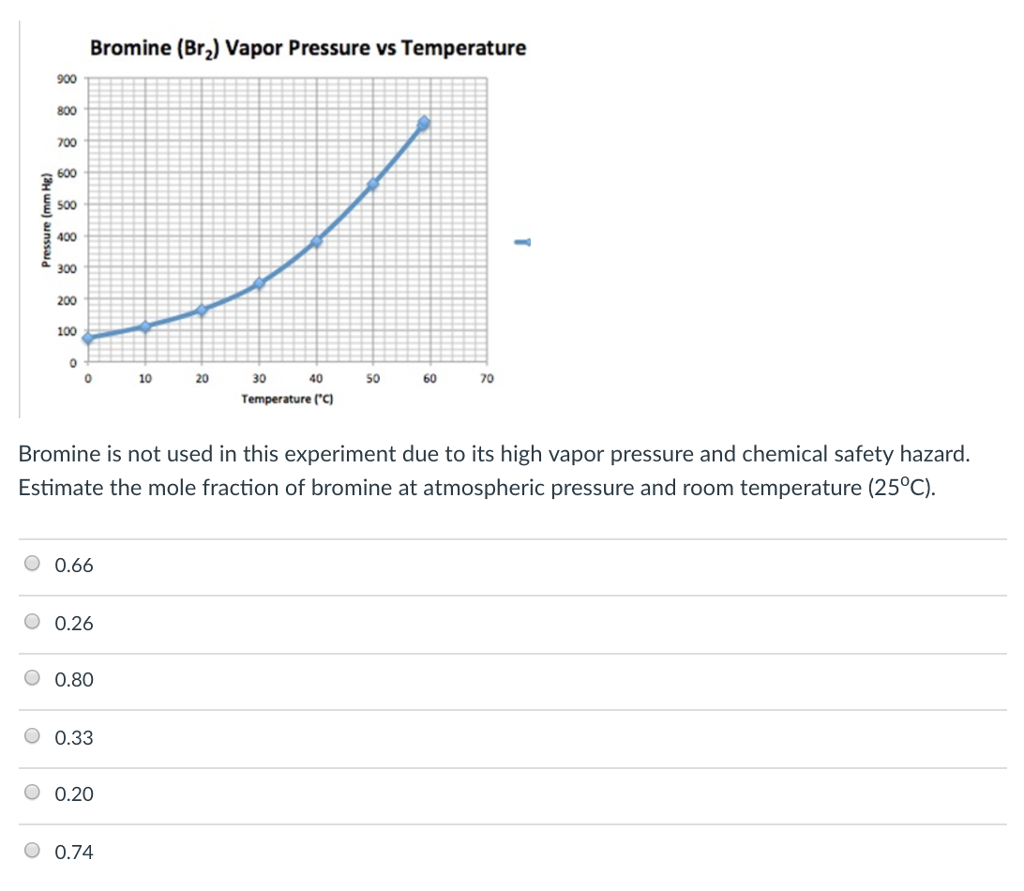The image size is (1024, 891).
Task: Click the 900 gridline label on the y-axis
Action: coord(66,77)
